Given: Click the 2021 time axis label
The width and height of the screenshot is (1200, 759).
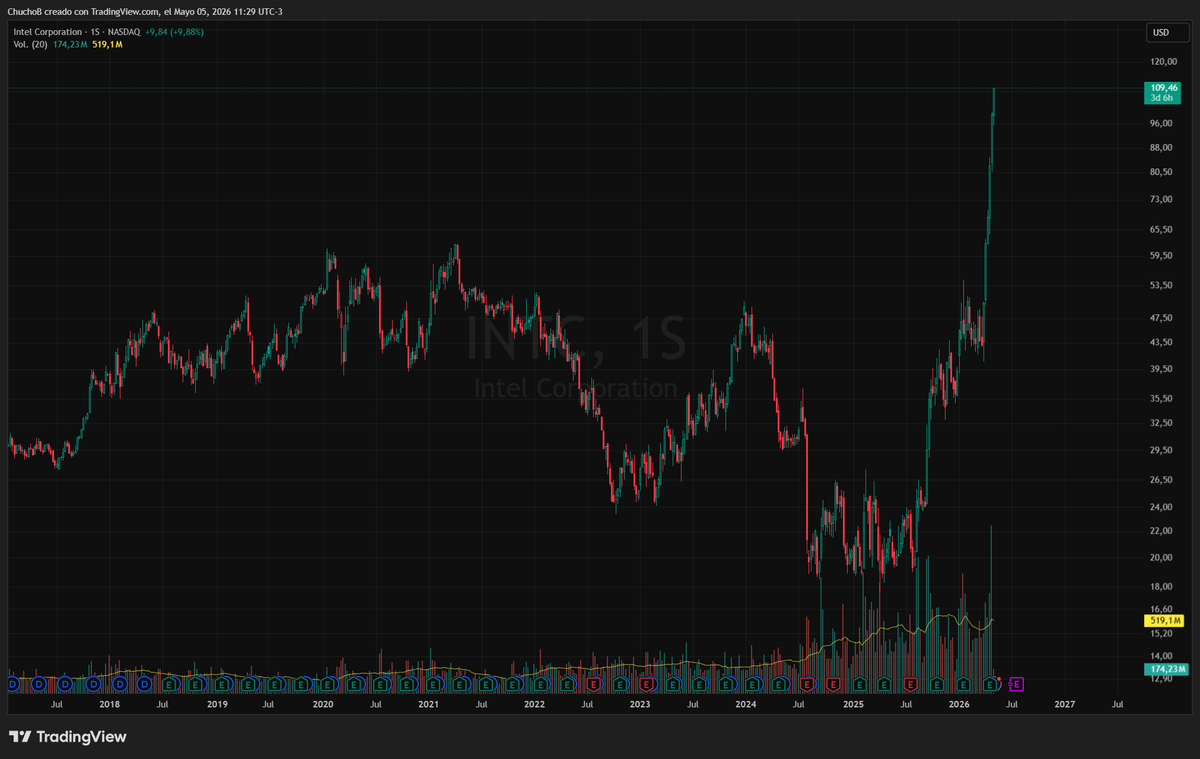Looking at the screenshot, I should coord(428,704).
